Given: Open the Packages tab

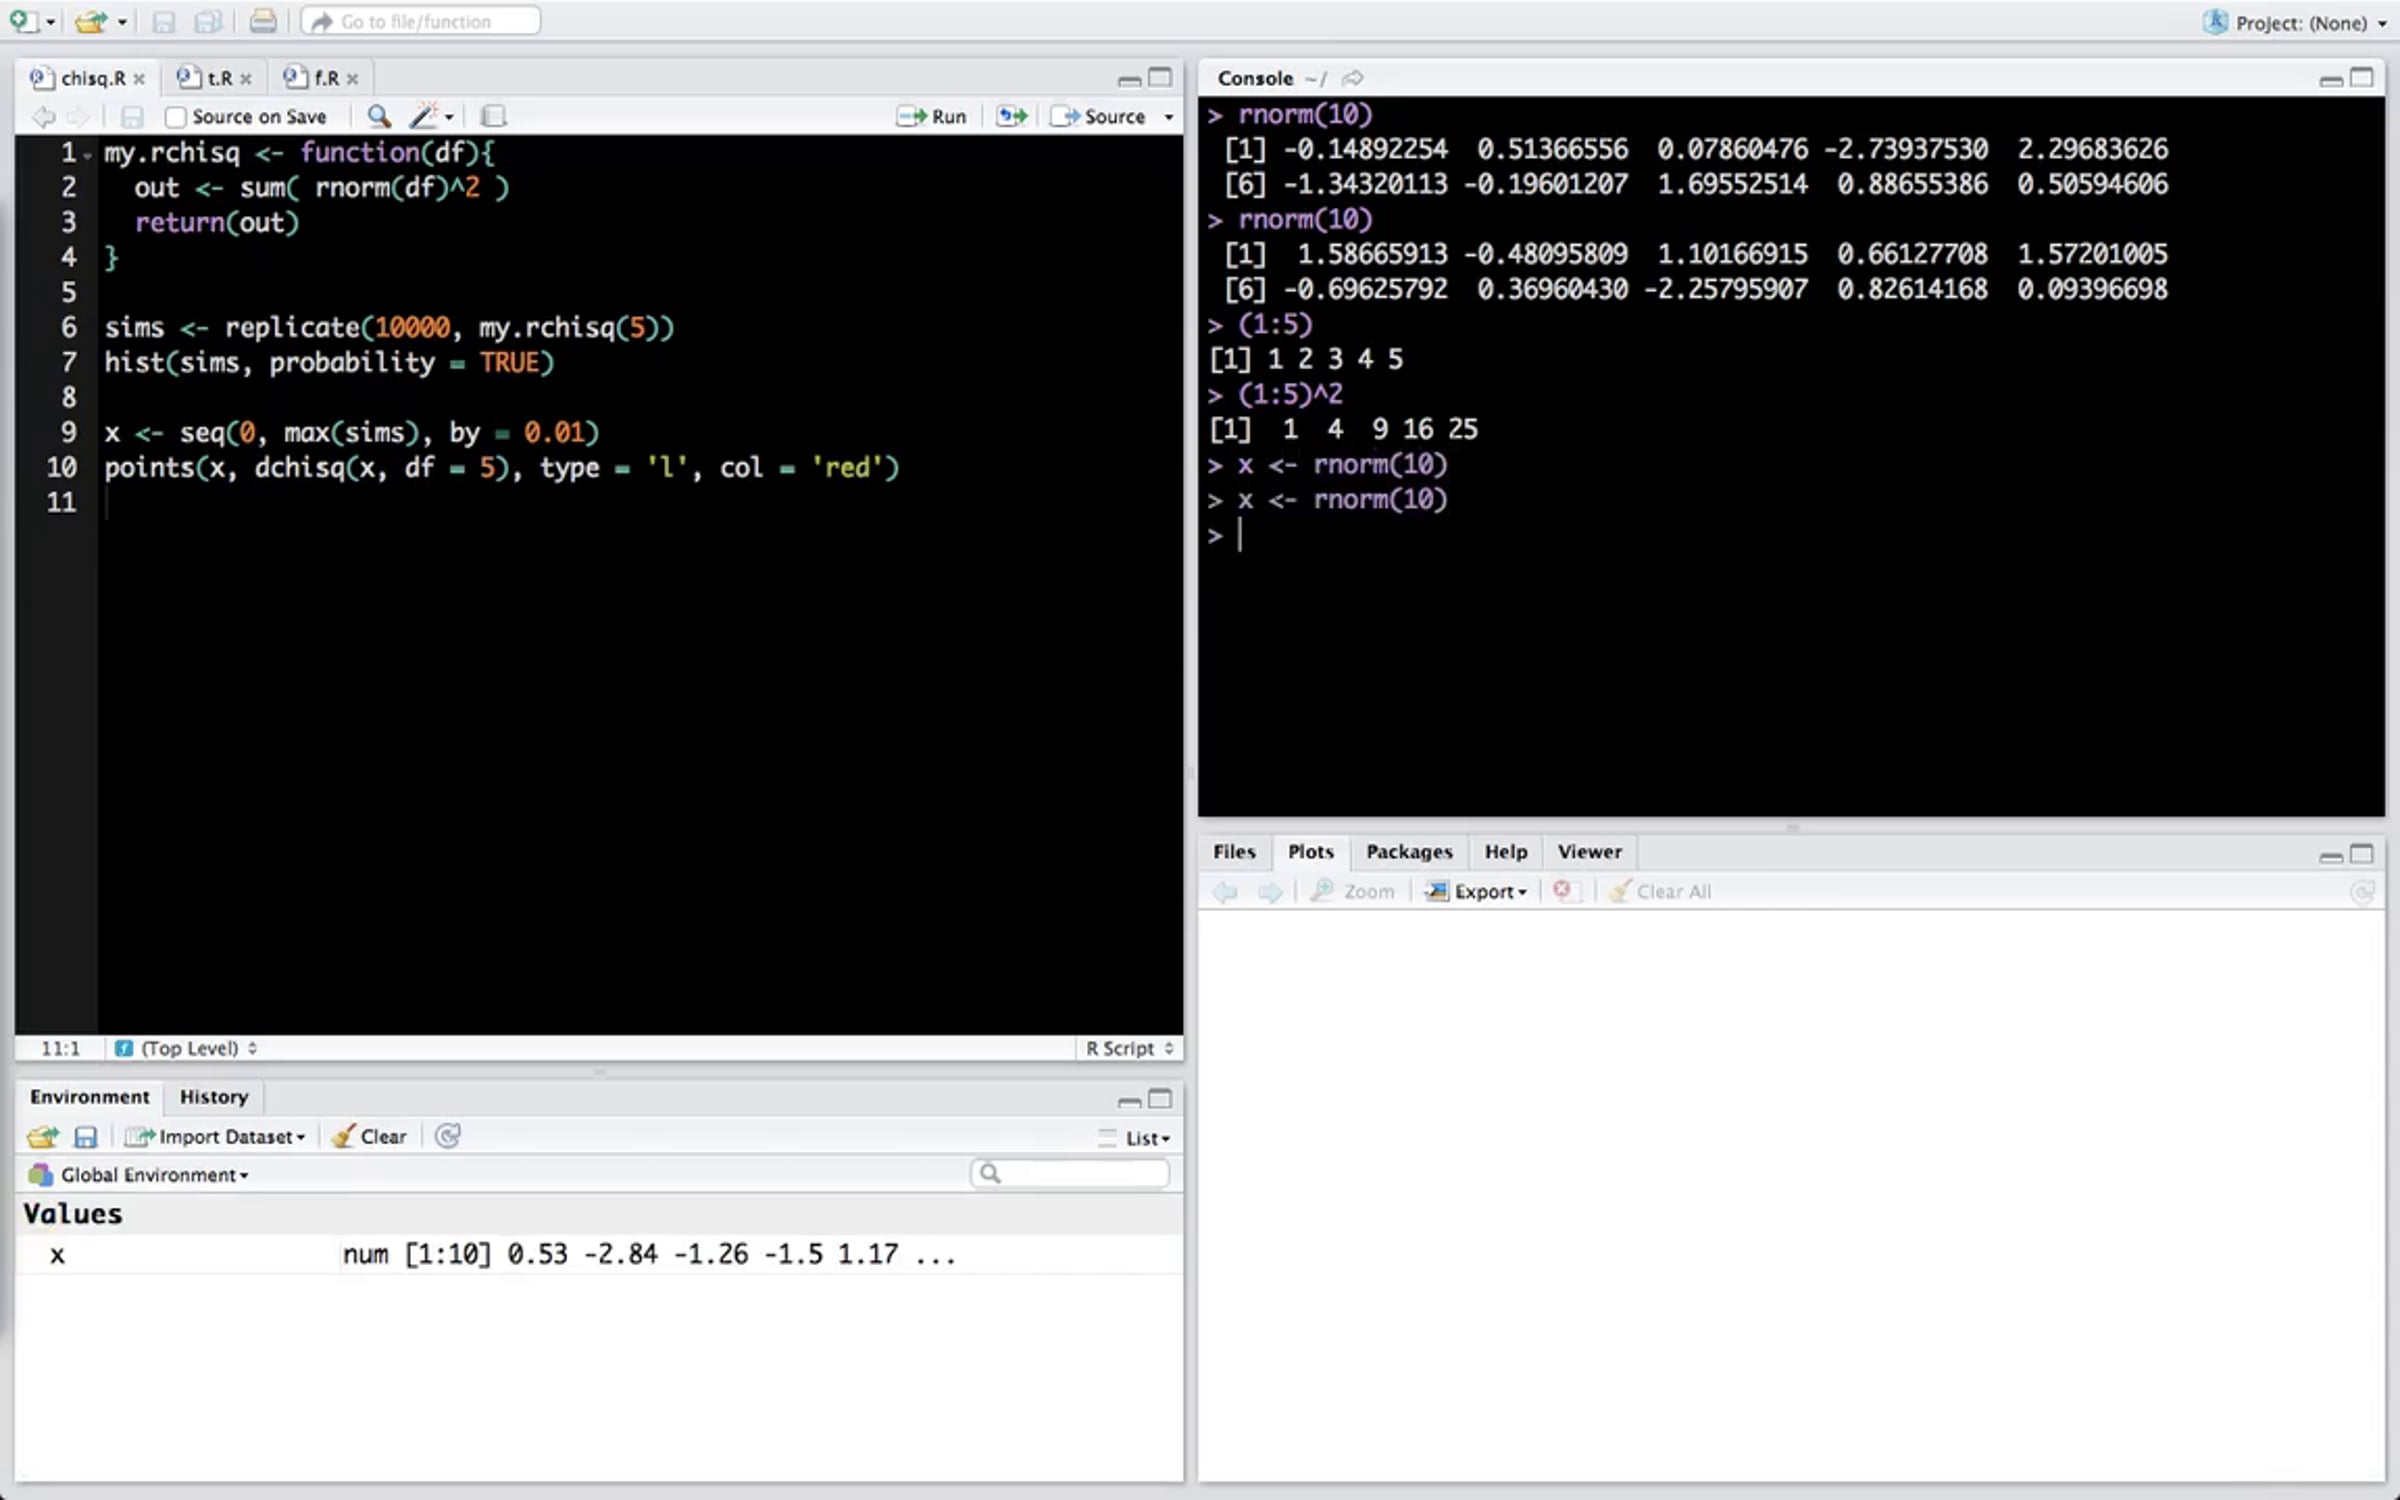Looking at the screenshot, I should click(1408, 851).
